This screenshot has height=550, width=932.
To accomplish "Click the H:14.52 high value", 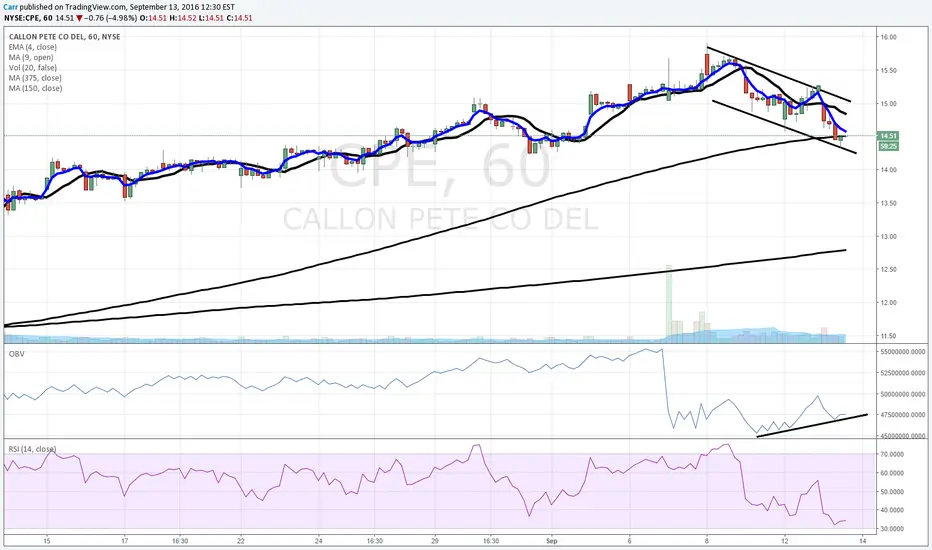I will click(182, 18).
